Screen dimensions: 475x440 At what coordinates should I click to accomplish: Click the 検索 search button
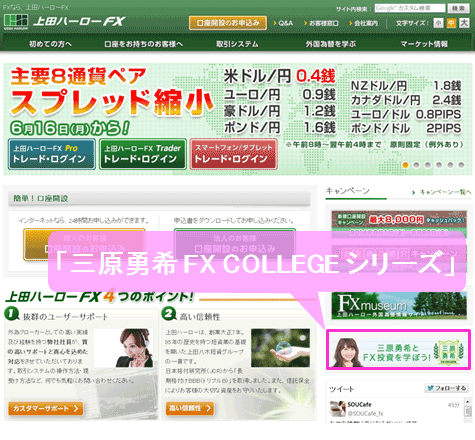(458, 8)
